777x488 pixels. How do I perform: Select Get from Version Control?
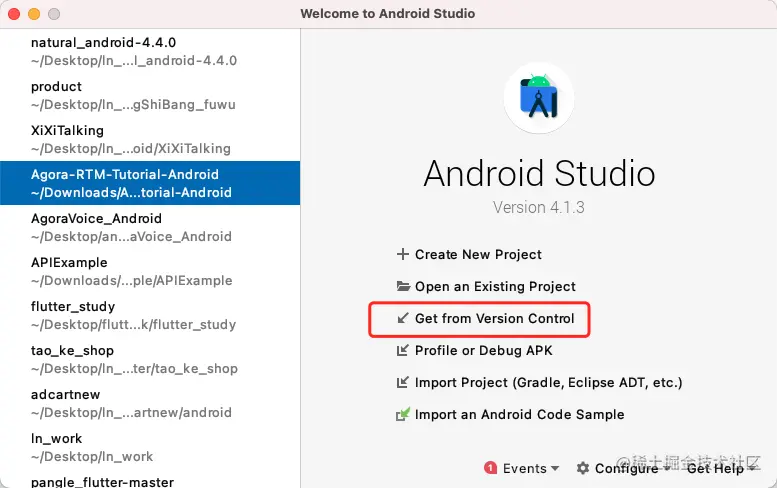[495, 318]
